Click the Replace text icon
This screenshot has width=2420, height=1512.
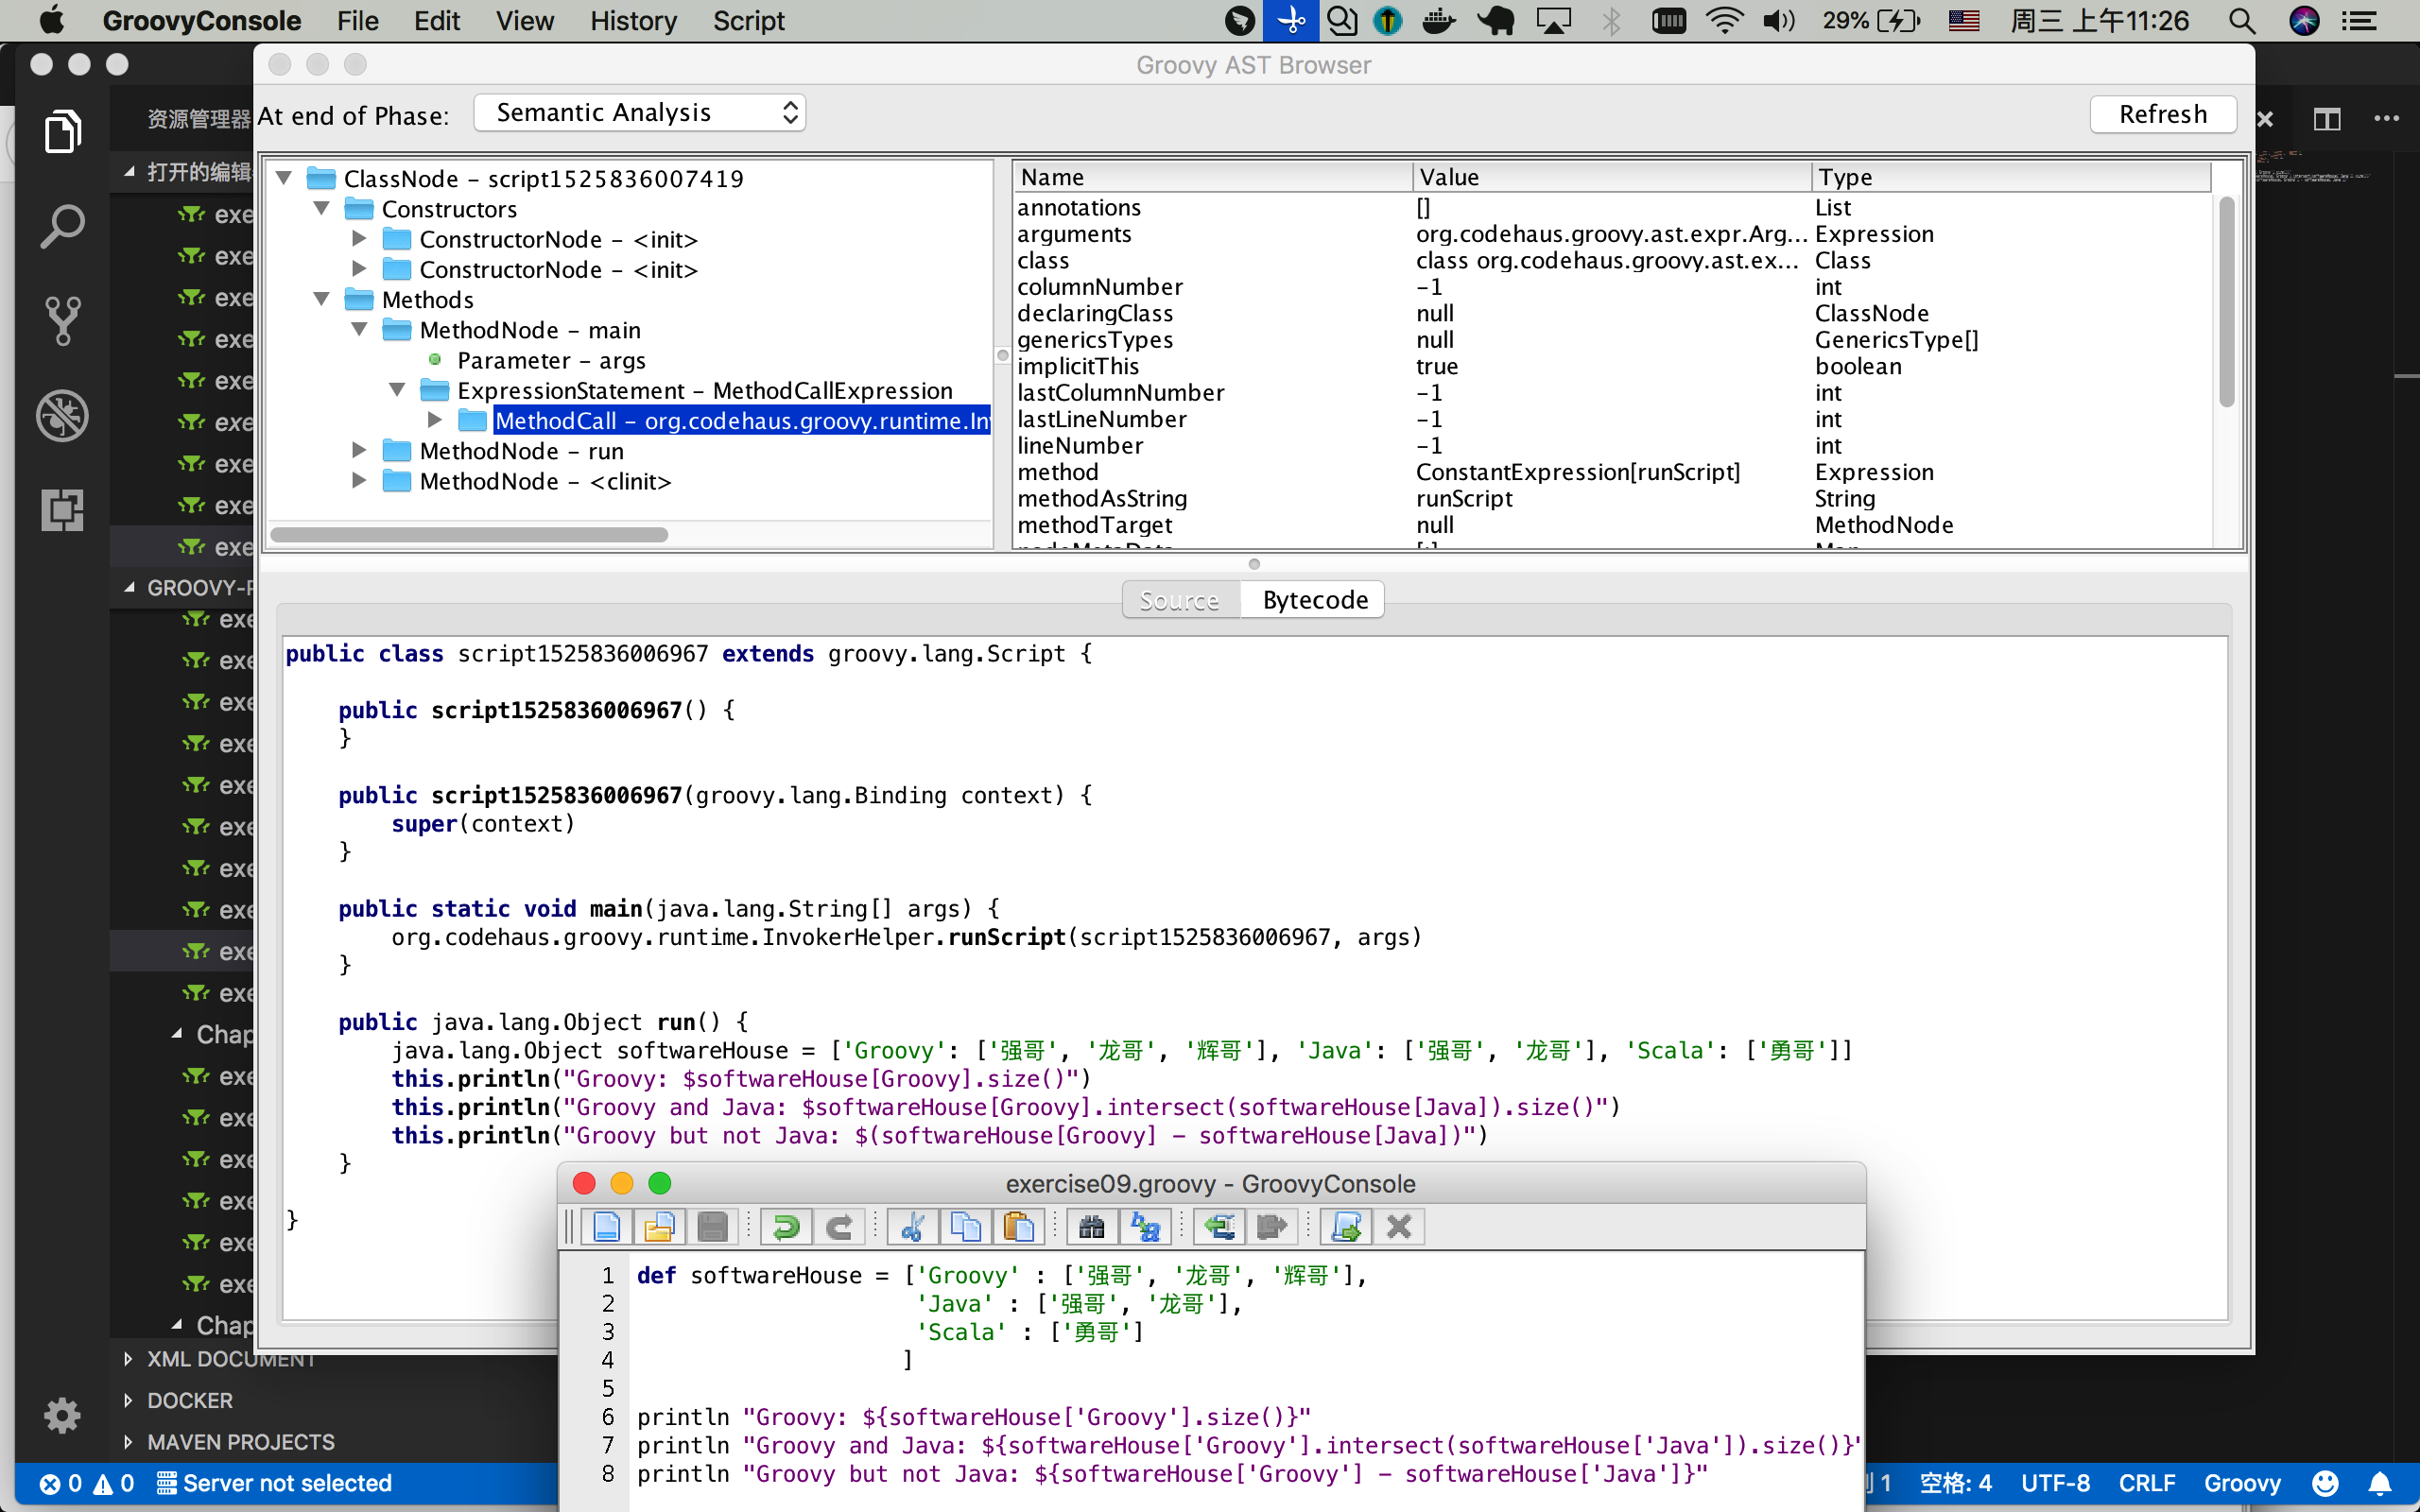tap(1144, 1226)
